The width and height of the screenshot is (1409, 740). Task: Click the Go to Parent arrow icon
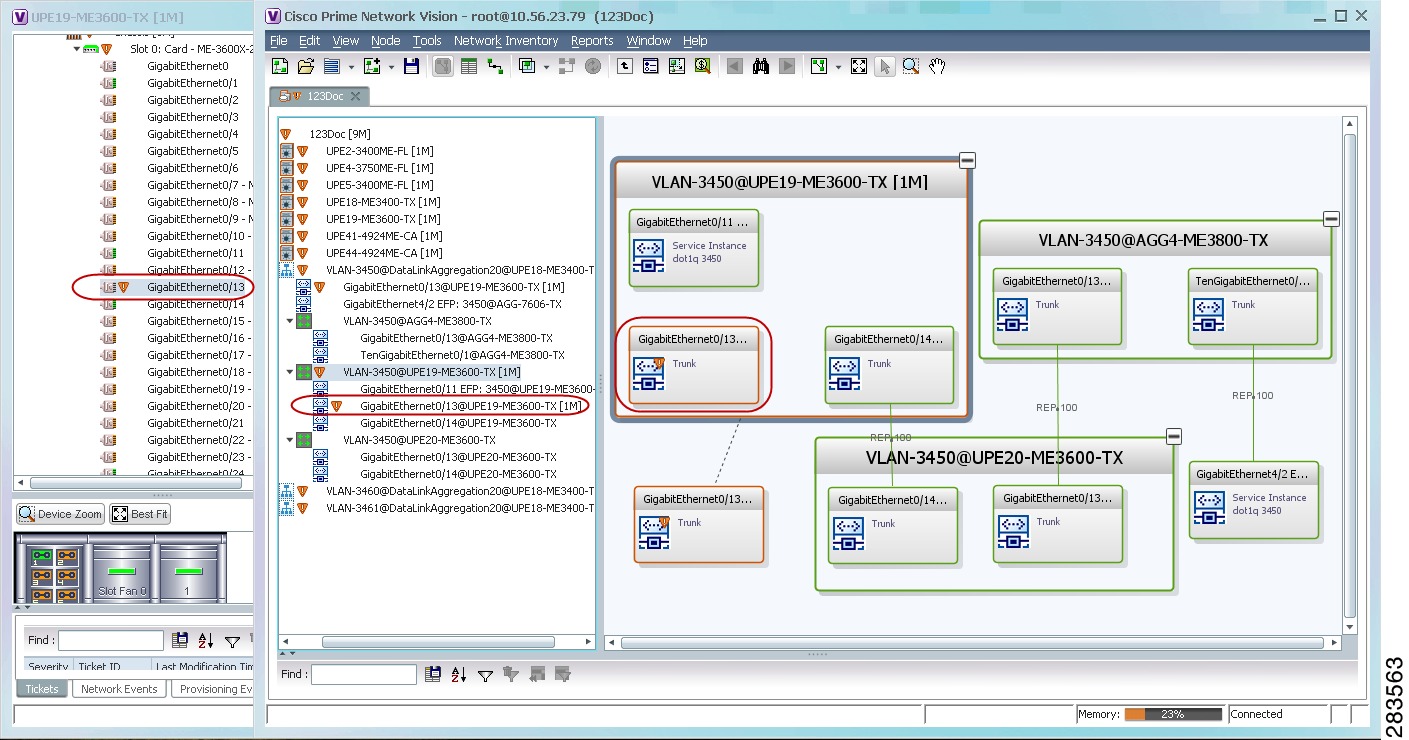click(x=625, y=66)
